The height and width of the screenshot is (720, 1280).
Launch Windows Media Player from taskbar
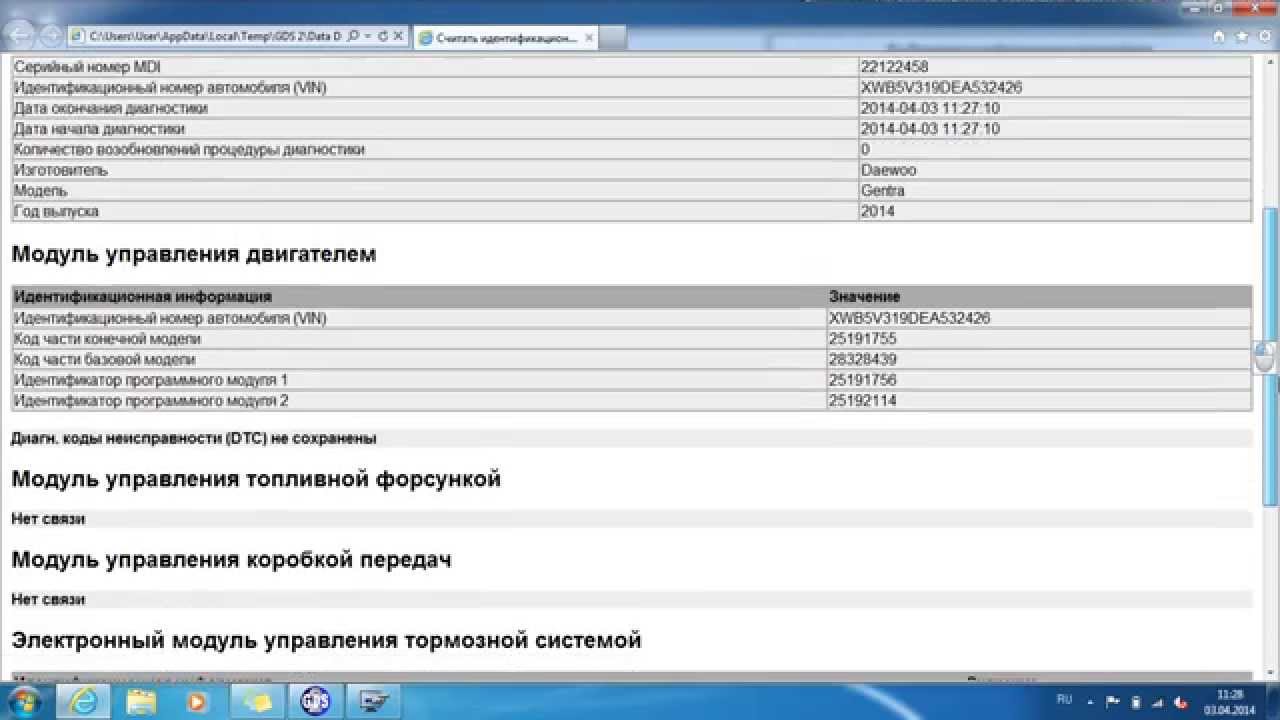click(197, 701)
